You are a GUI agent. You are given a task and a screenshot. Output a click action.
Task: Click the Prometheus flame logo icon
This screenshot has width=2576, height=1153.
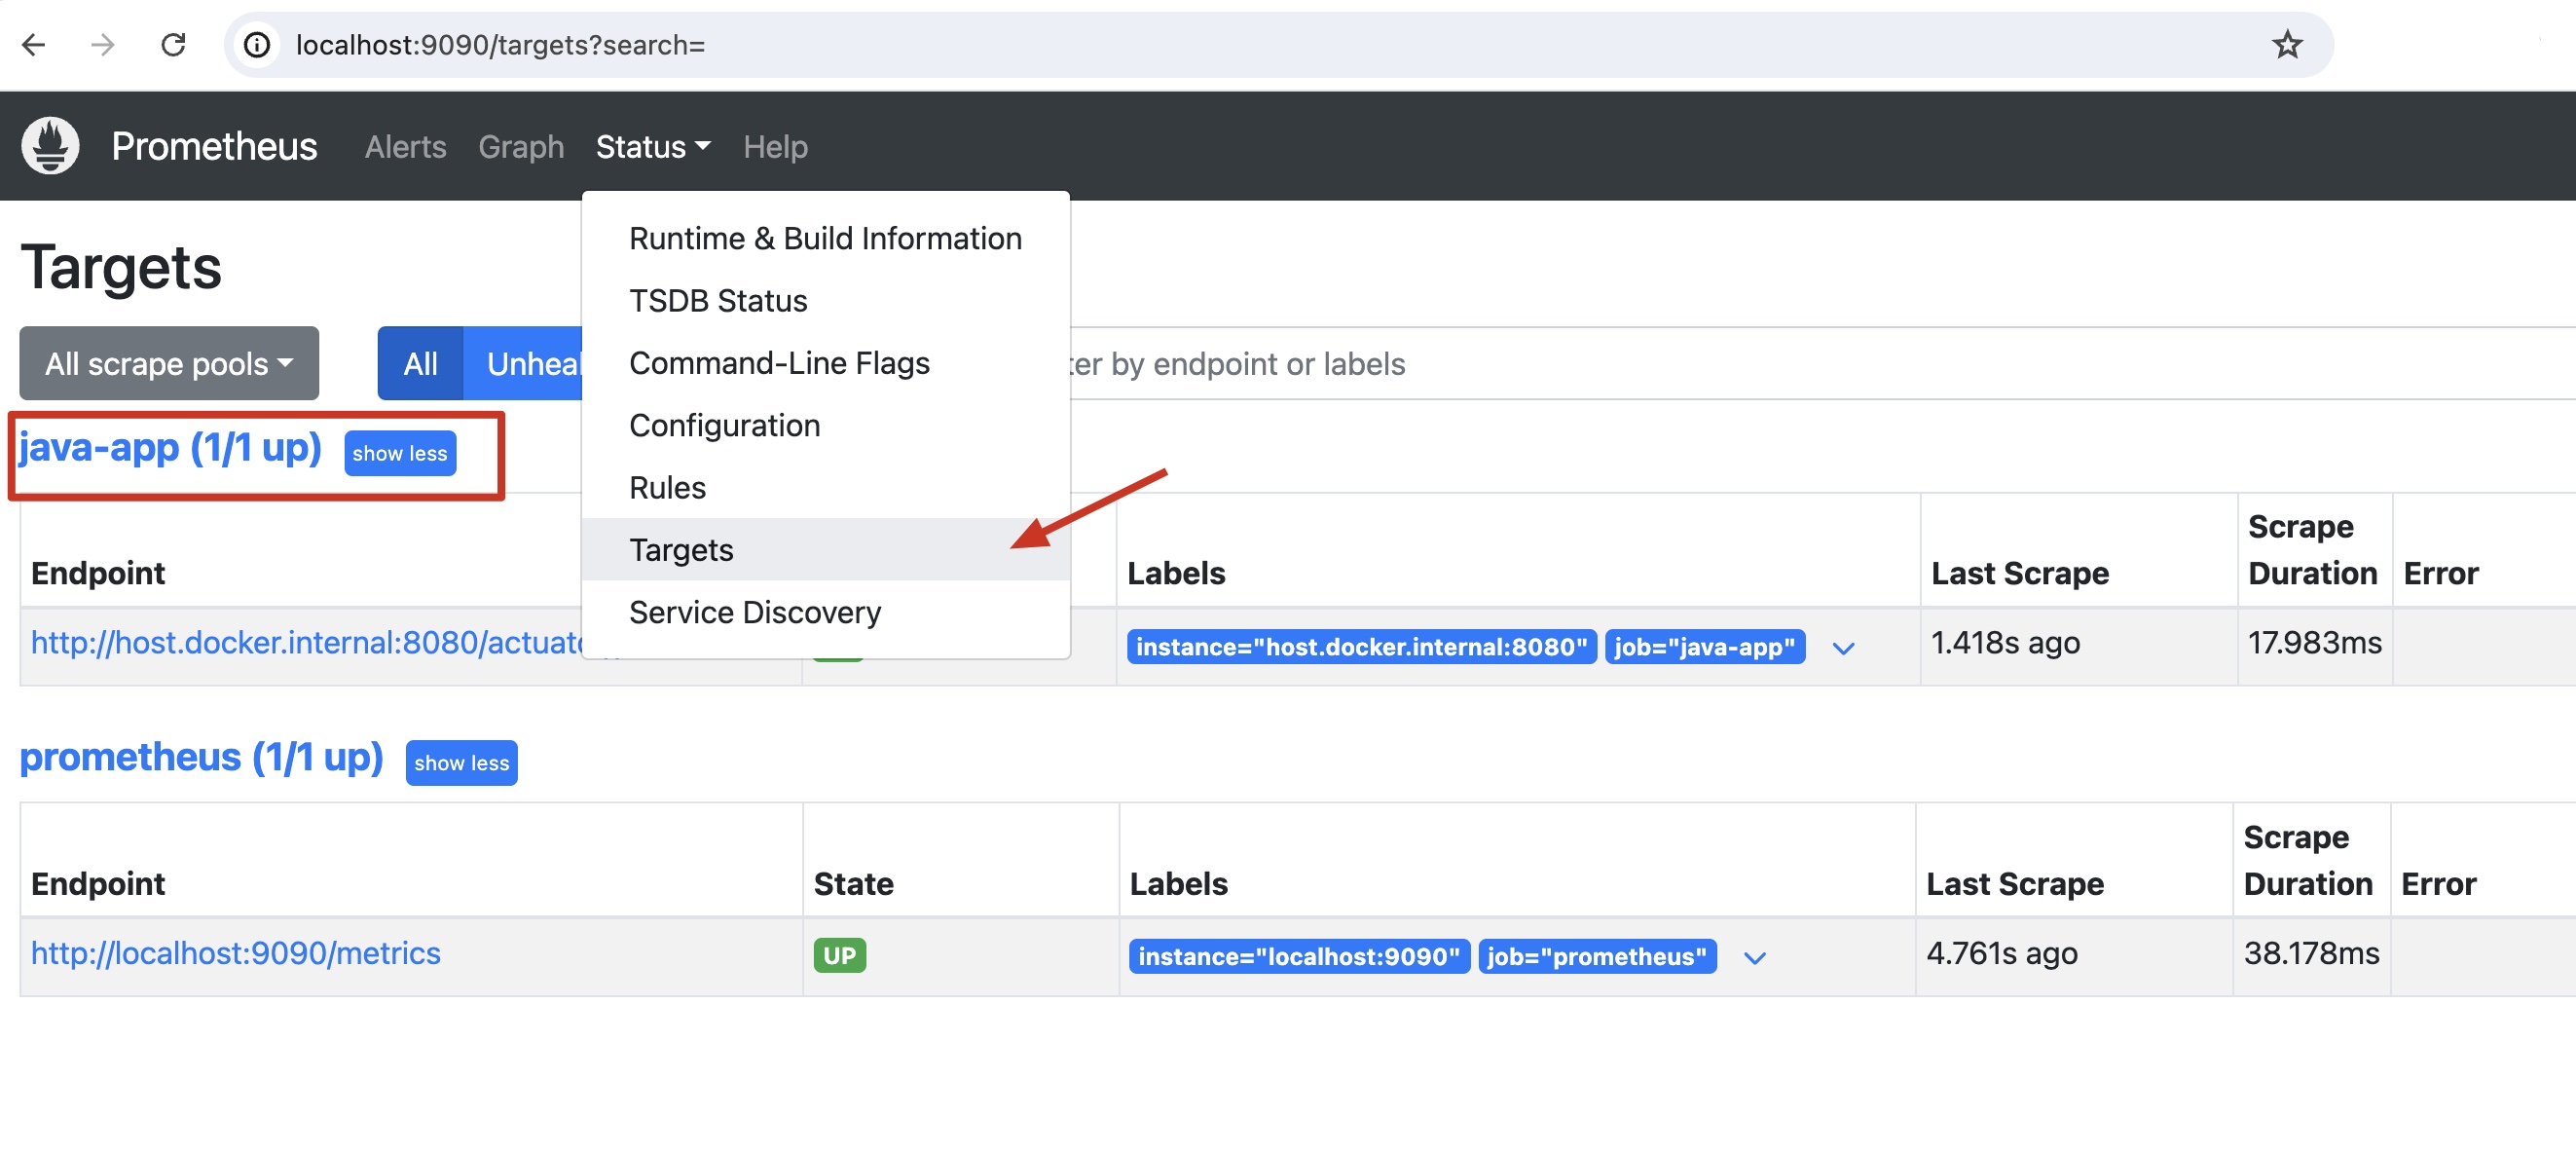[50, 146]
